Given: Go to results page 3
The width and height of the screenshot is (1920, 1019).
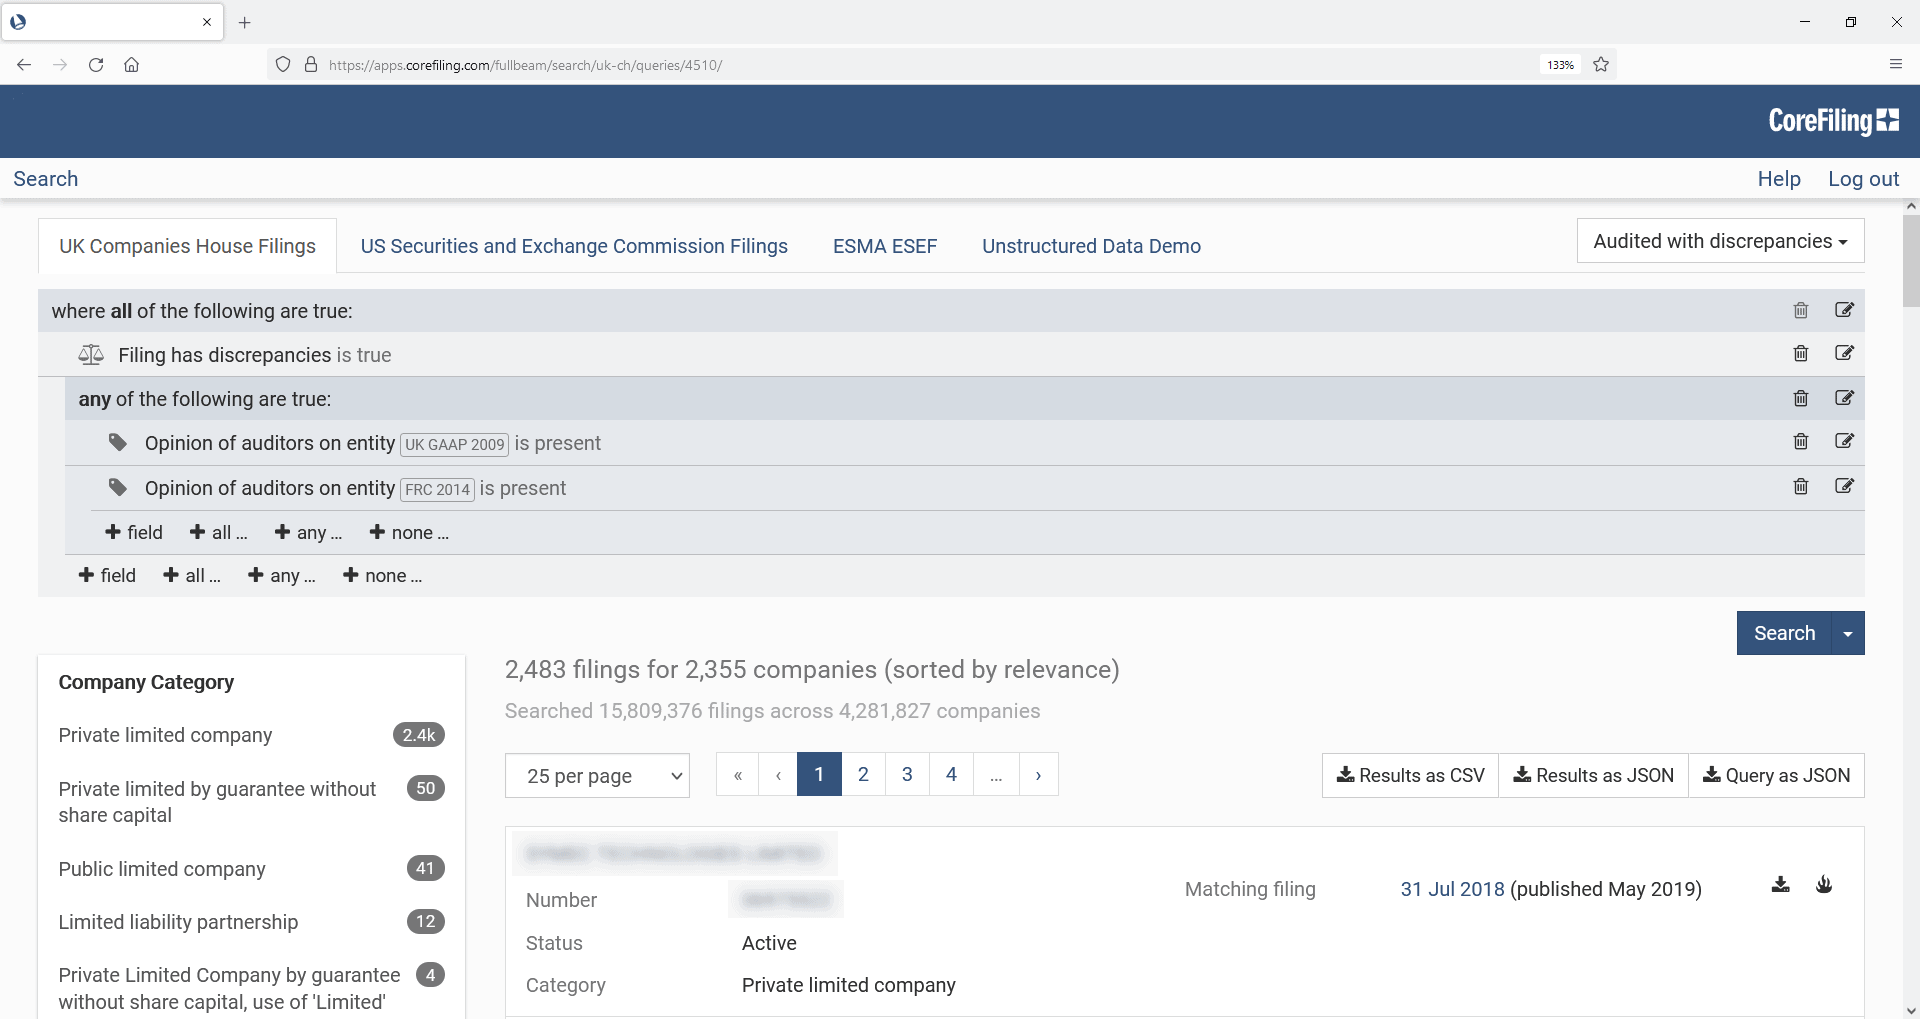Looking at the screenshot, I should click(x=907, y=775).
